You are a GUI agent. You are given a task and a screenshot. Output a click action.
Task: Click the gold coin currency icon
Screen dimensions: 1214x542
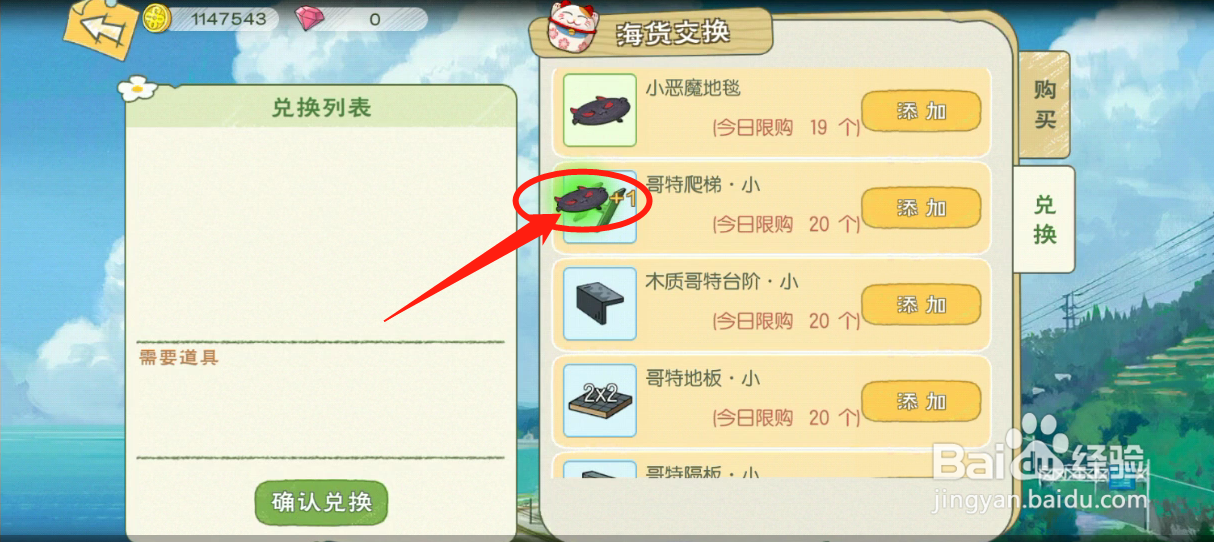[x=157, y=18]
